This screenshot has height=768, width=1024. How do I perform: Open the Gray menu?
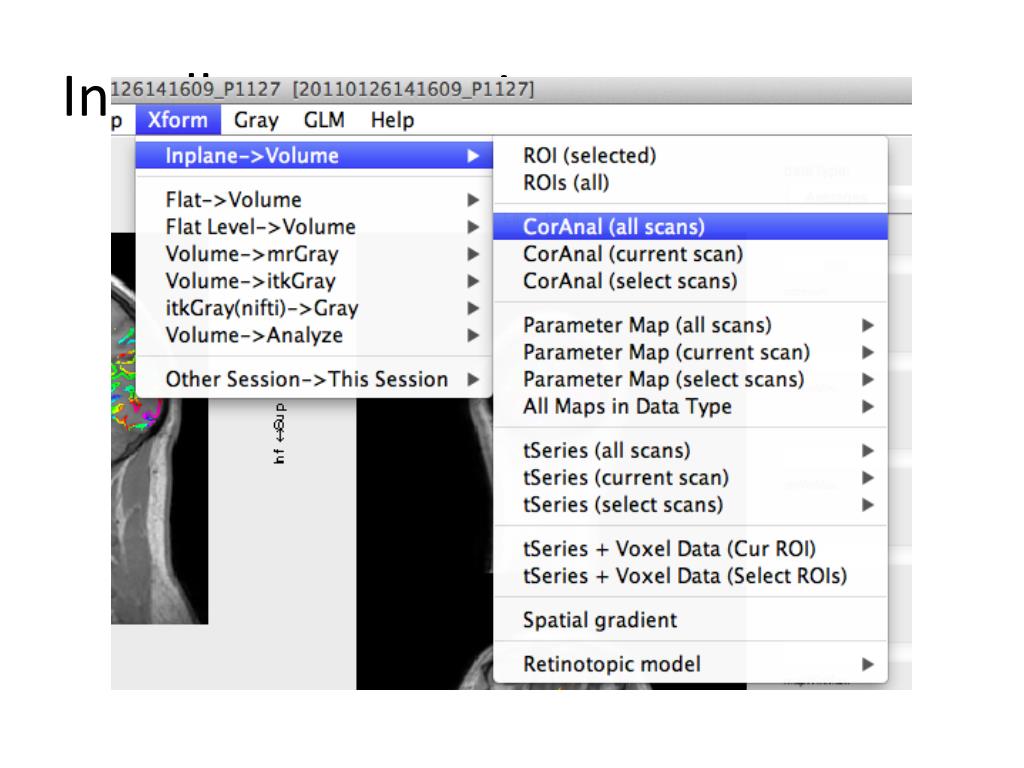(x=256, y=120)
